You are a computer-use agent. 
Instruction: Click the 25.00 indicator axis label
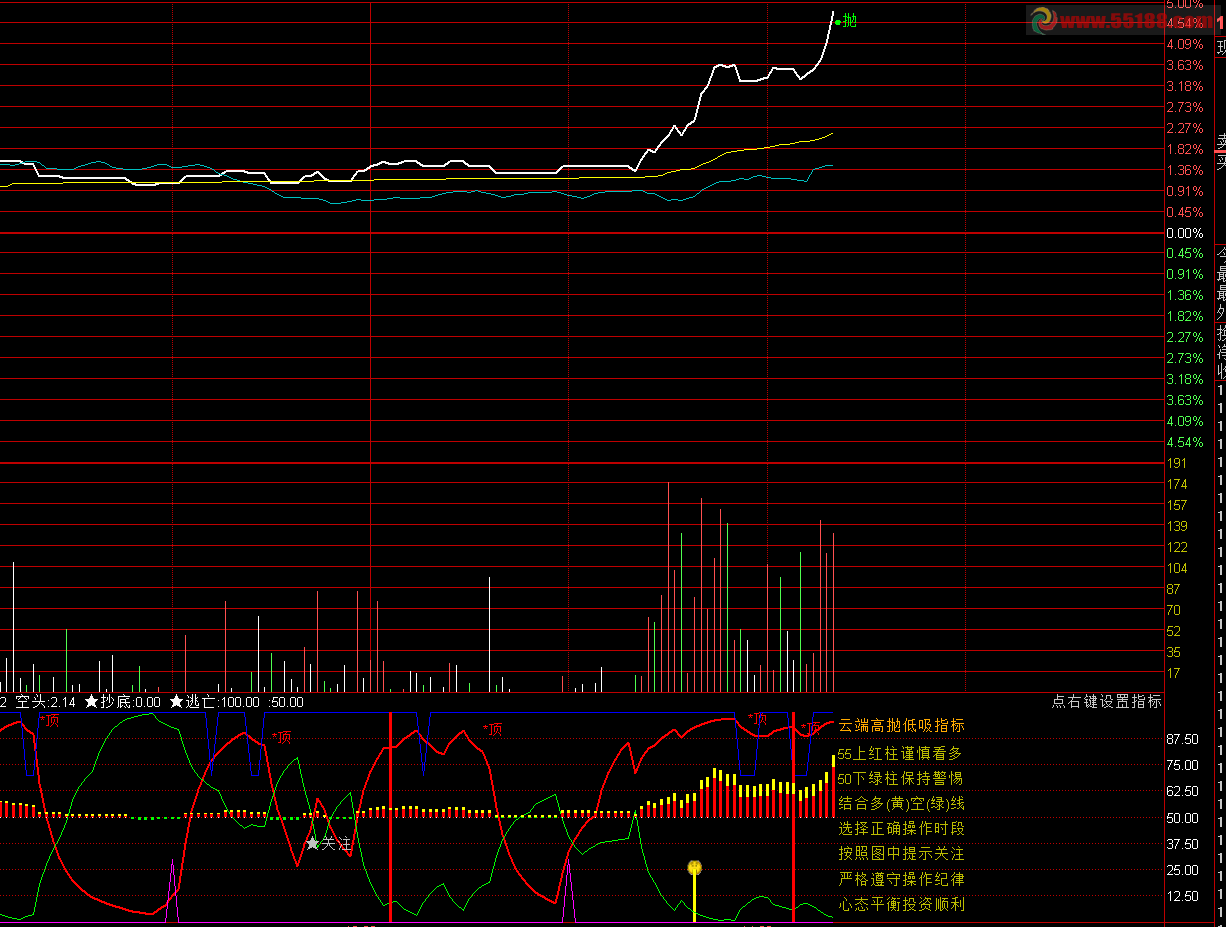1183,869
